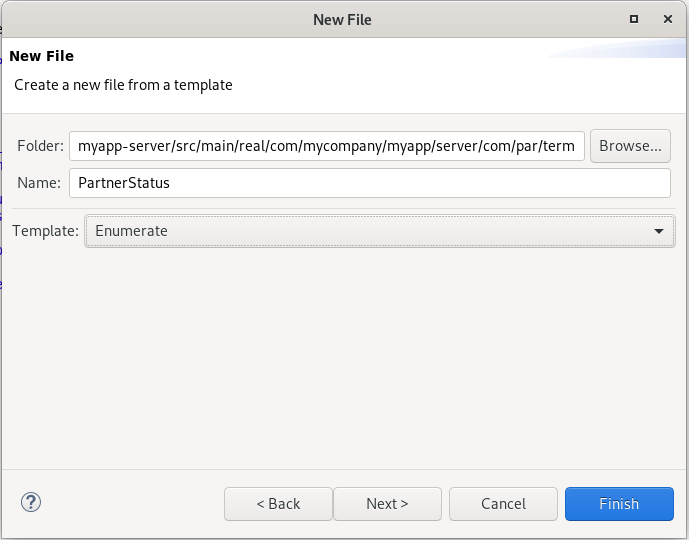689x540 pixels.
Task: Open the Enumerate template combo box
Action: [x=380, y=231]
